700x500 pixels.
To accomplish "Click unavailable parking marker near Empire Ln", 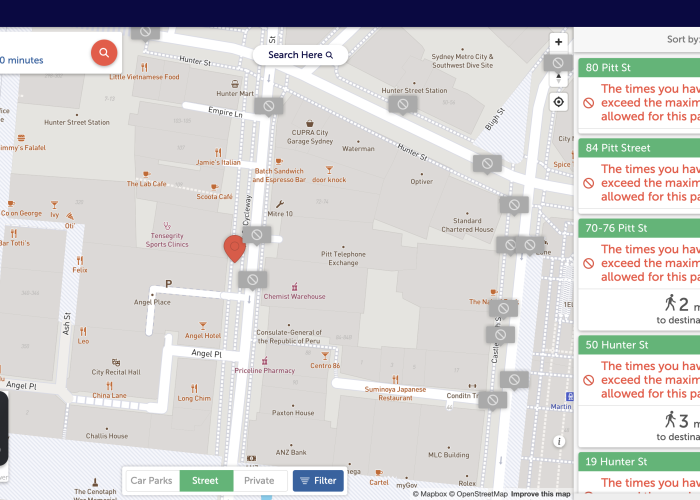I will click(x=269, y=106).
